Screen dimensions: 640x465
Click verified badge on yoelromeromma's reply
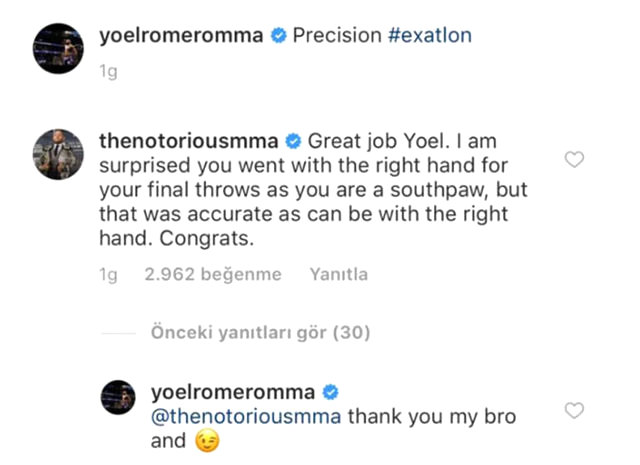(x=327, y=391)
